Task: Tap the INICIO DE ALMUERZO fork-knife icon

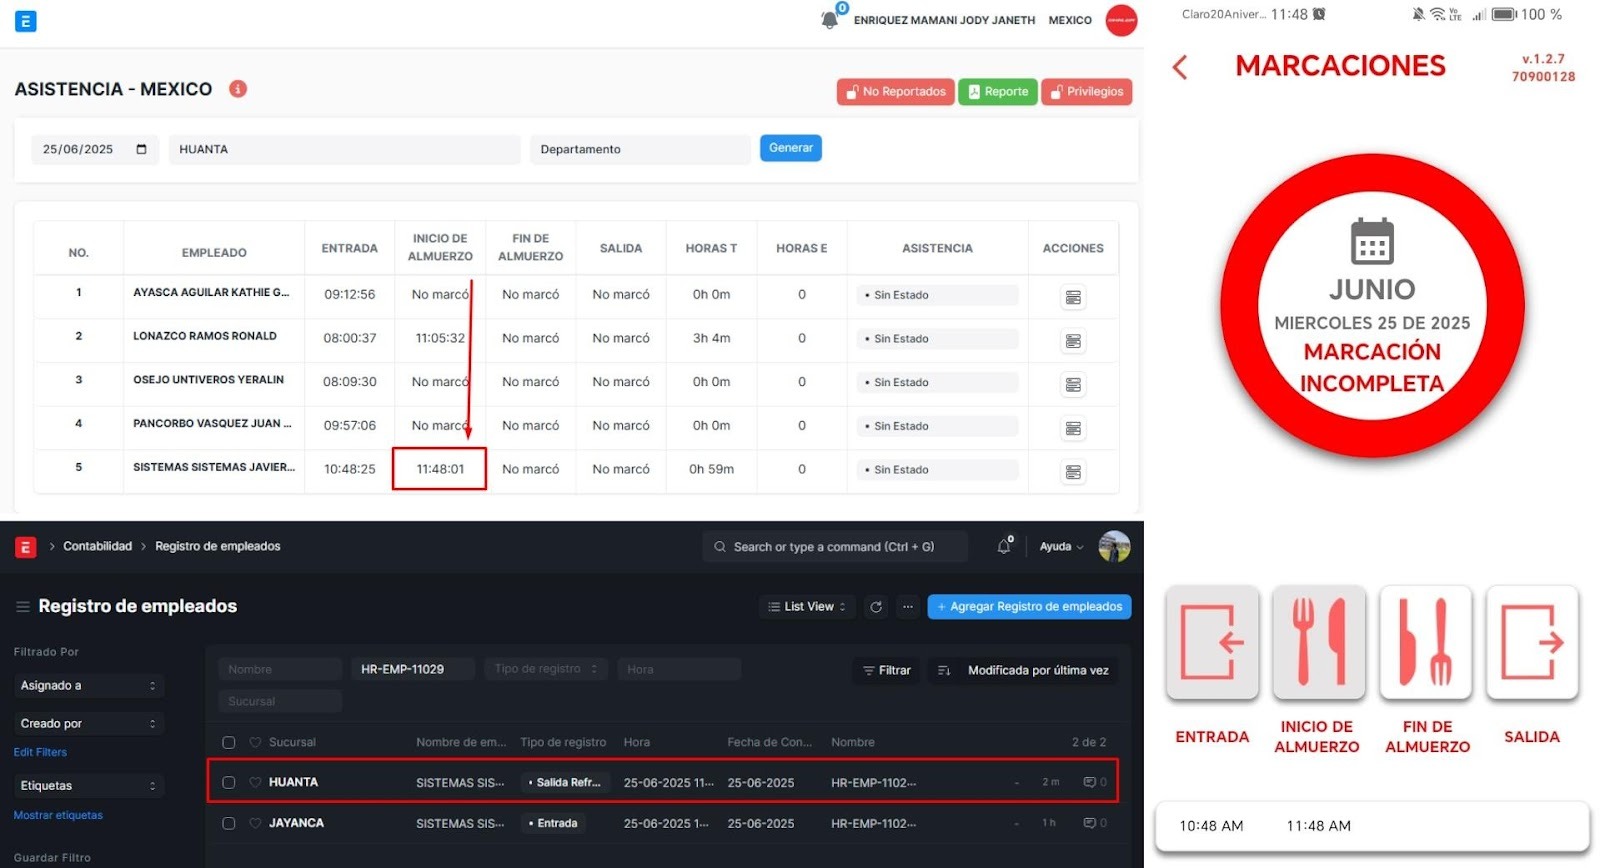Action: [x=1318, y=642]
